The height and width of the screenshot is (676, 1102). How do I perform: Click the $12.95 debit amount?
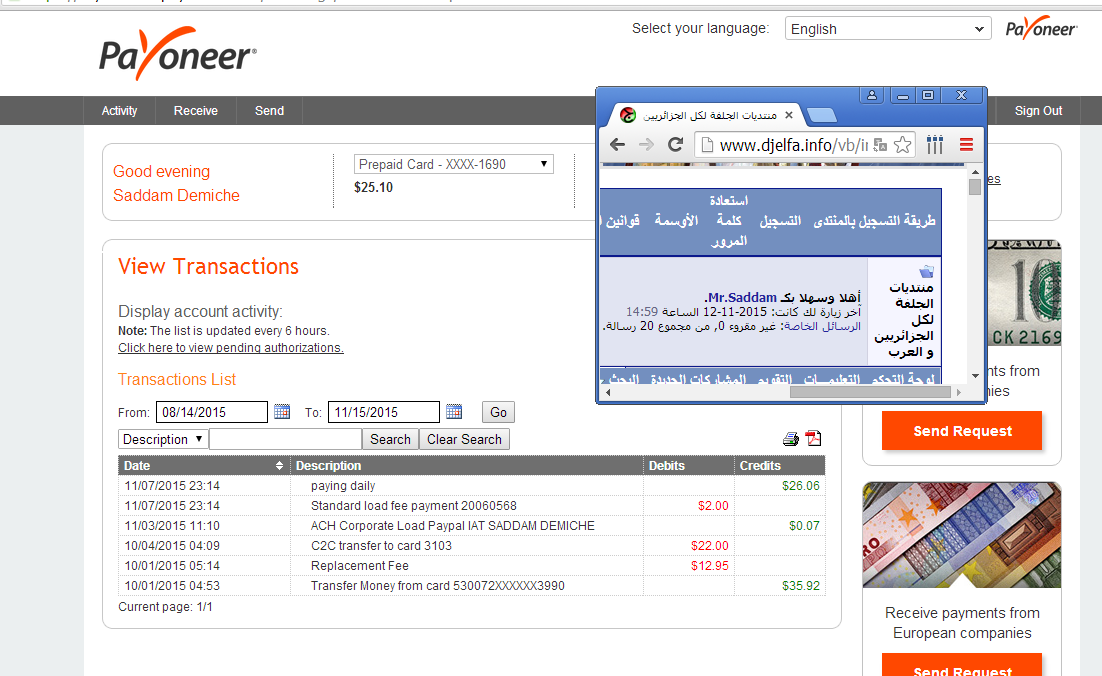[x=710, y=566]
